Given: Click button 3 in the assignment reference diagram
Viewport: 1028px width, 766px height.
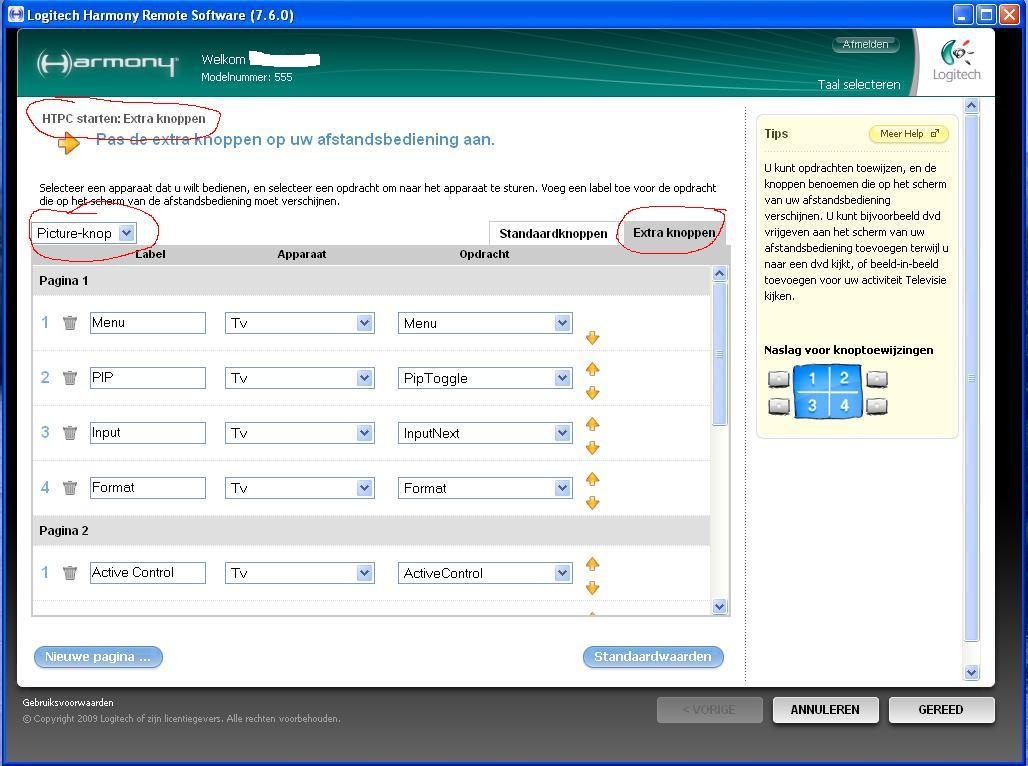Looking at the screenshot, I should click(811, 405).
